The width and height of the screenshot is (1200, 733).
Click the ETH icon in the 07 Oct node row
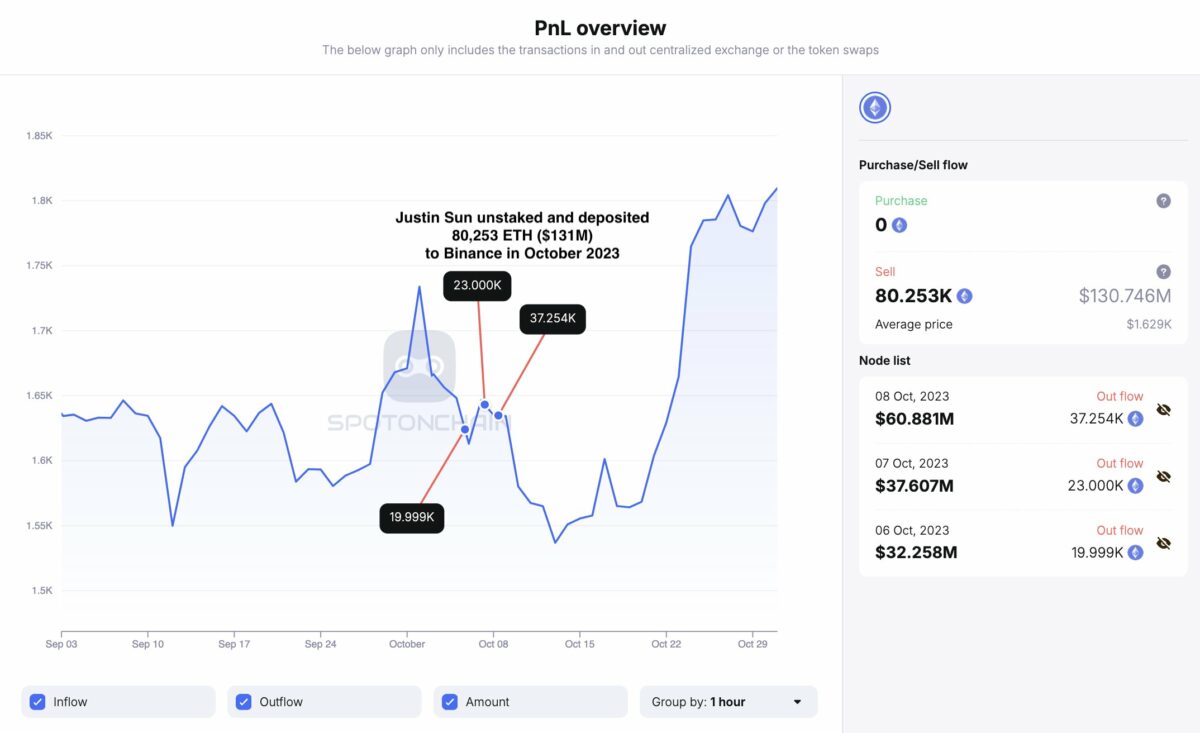(1135, 485)
